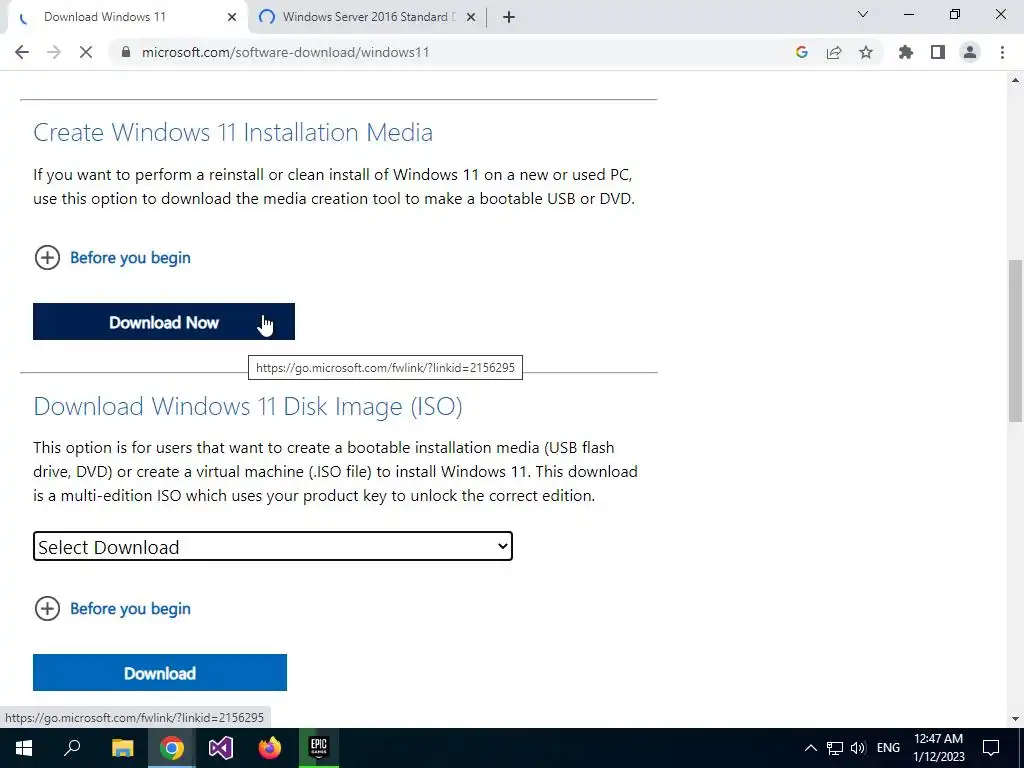The width and height of the screenshot is (1024, 768).
Task: Open File Explorer from taskbar
Action: click(x=122, y=748)
